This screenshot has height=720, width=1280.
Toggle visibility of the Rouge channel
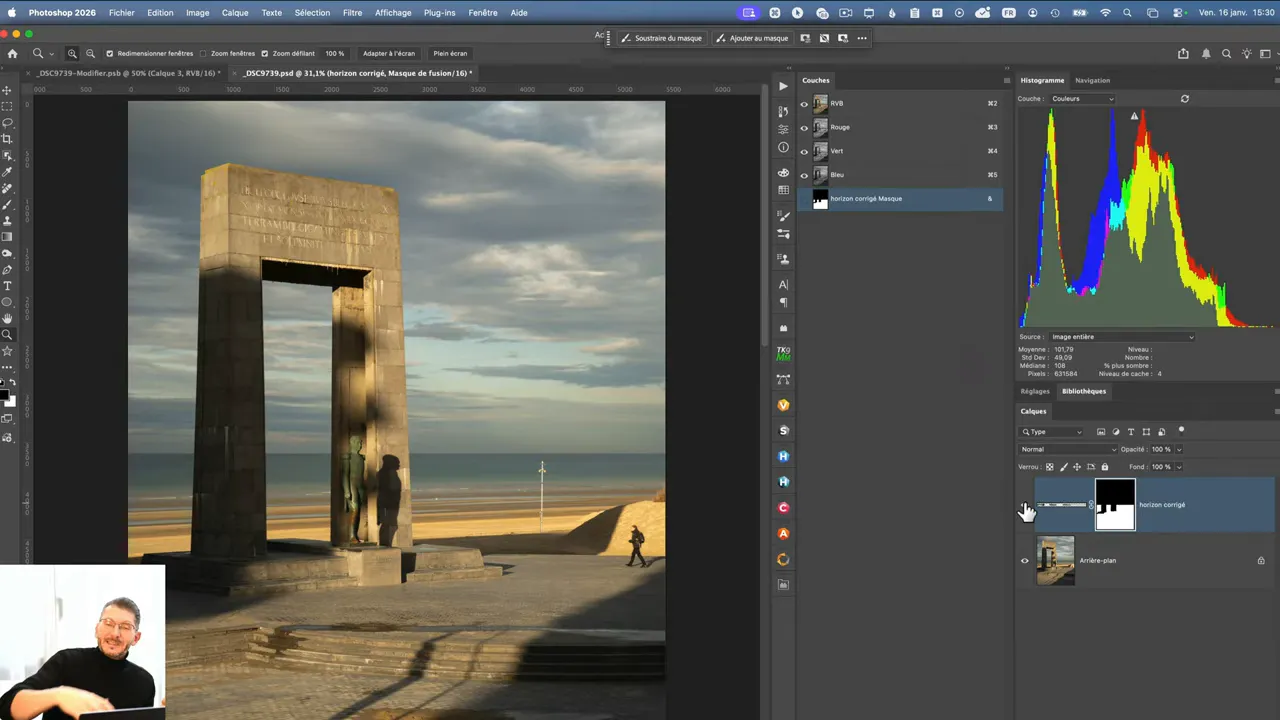(804, 127)
